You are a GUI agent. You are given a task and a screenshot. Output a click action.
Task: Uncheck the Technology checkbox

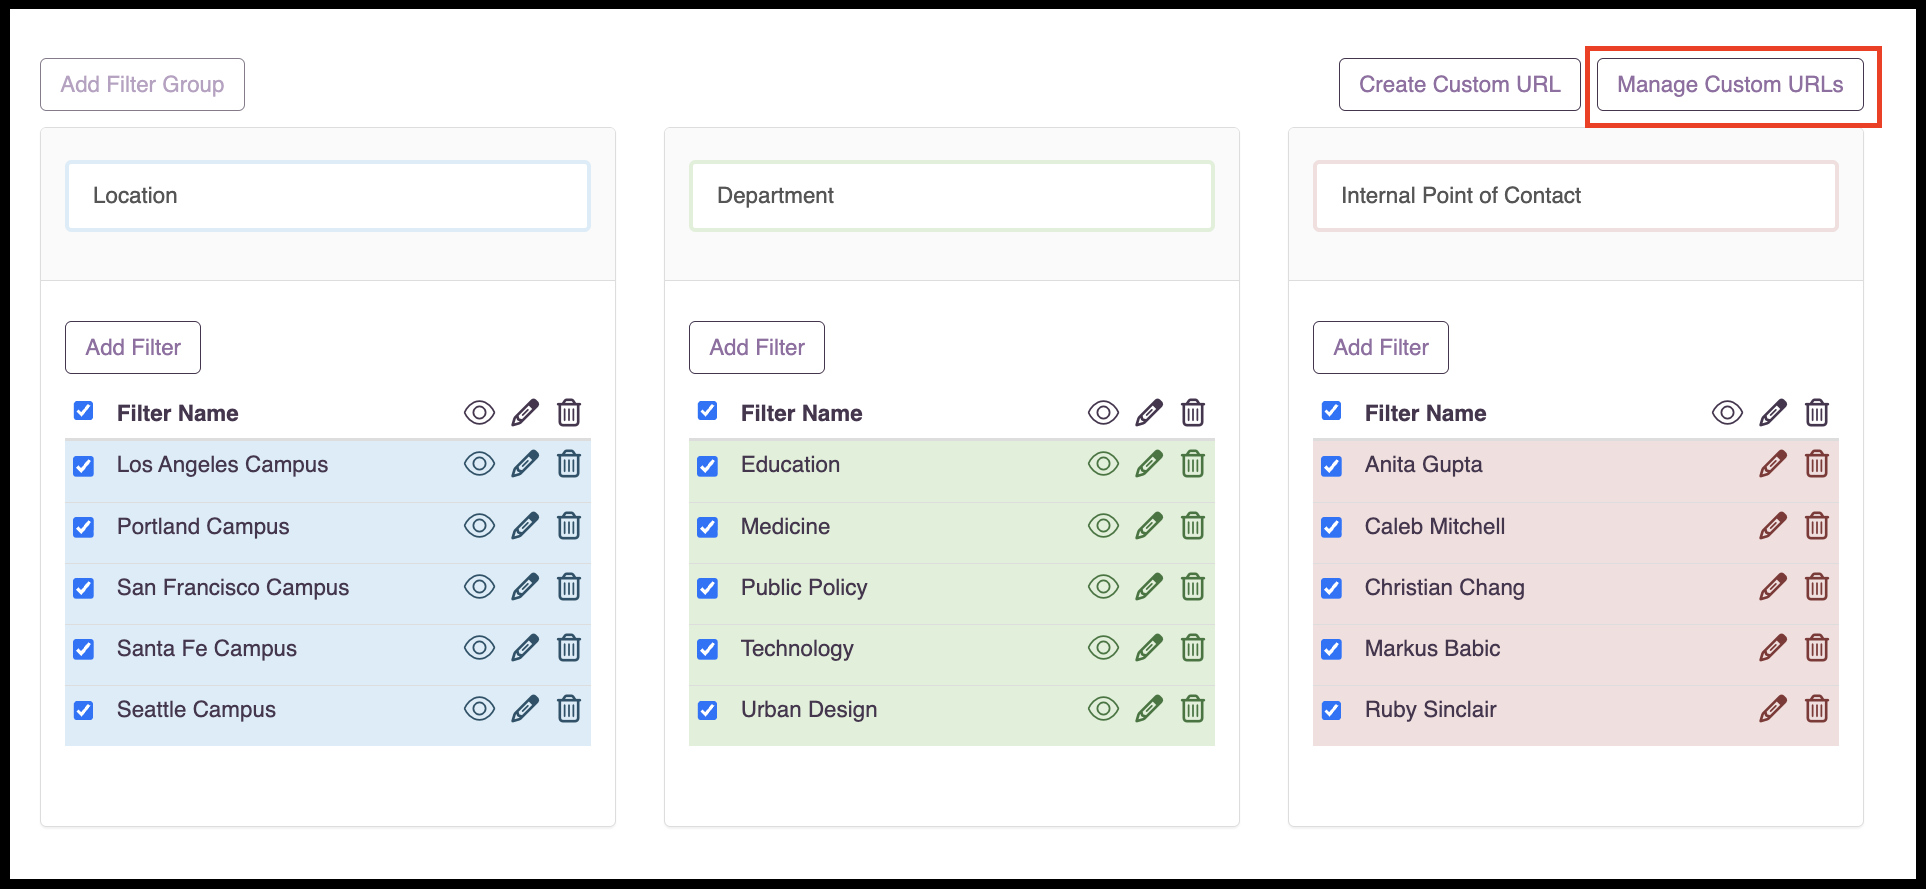click(708, 649)
